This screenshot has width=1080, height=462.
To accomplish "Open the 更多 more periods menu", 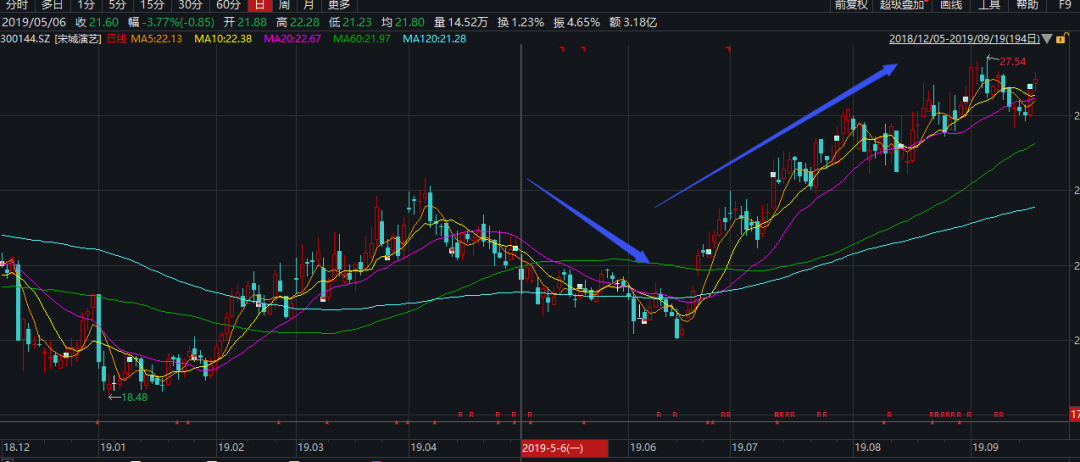I will (x=338, y=4).
